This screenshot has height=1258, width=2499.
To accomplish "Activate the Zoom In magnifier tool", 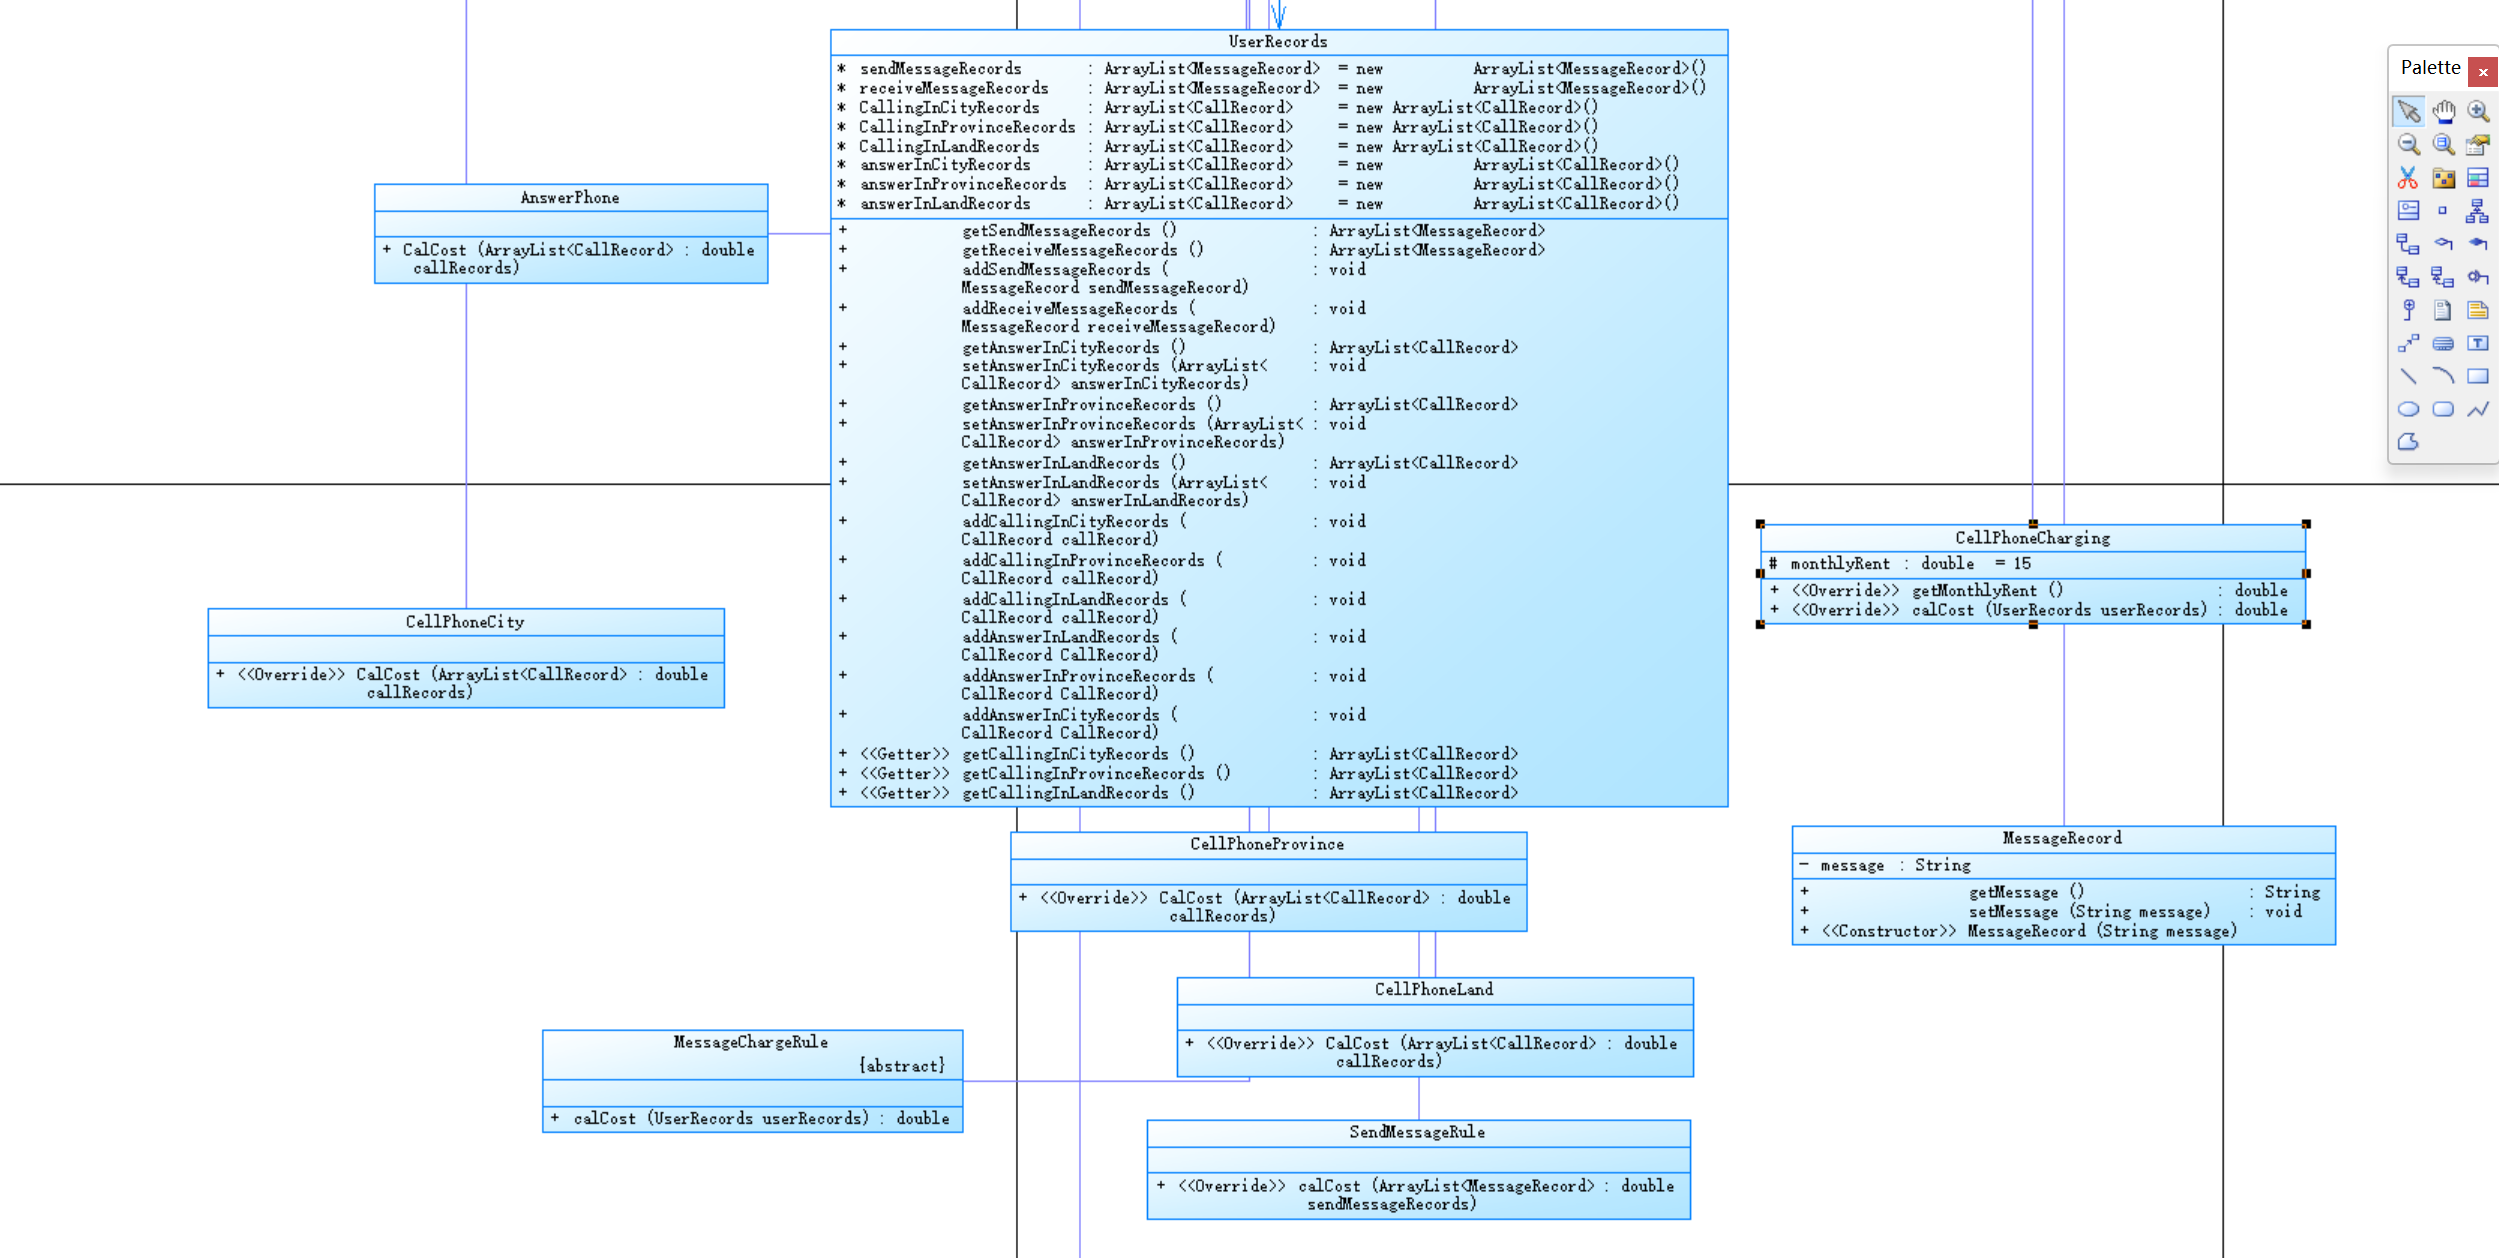I will click(x=2477, y=111).
